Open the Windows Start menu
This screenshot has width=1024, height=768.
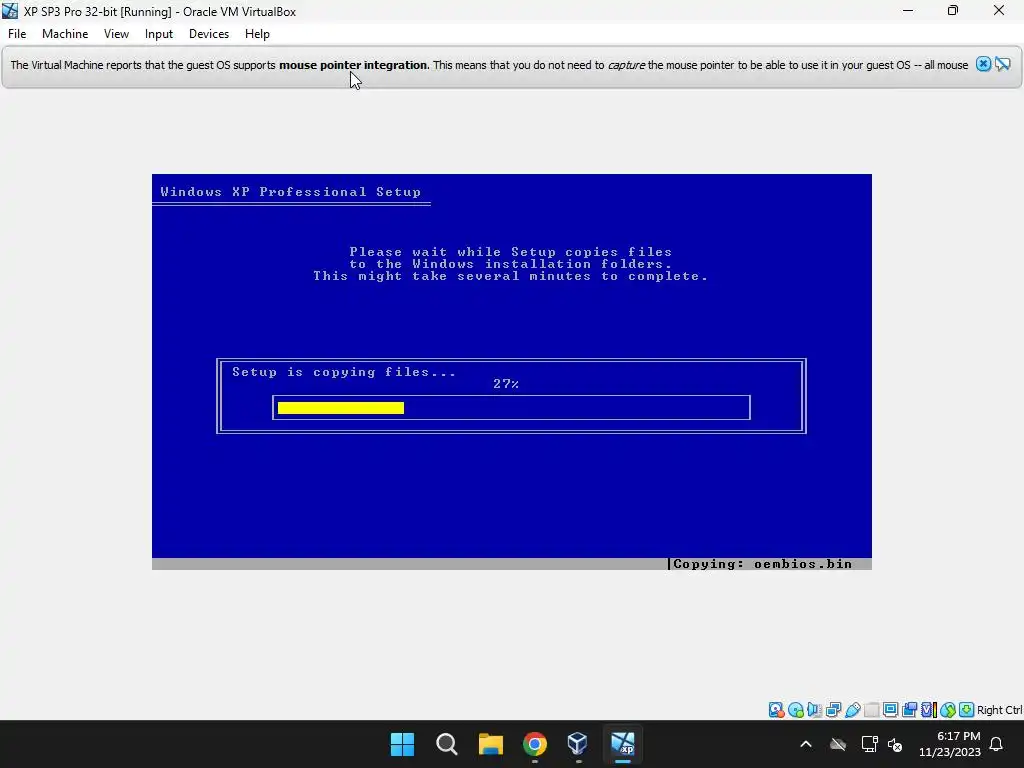click(x=402, y=744)
